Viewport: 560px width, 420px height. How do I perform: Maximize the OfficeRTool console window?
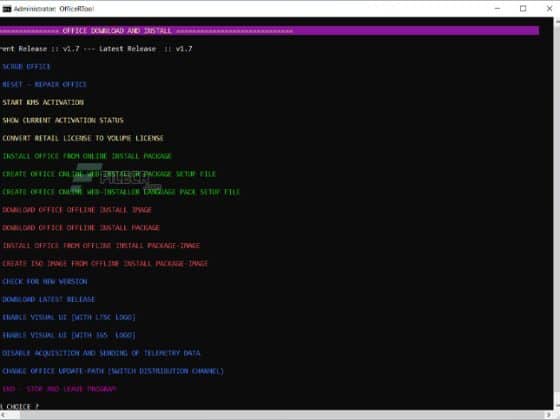523,9
